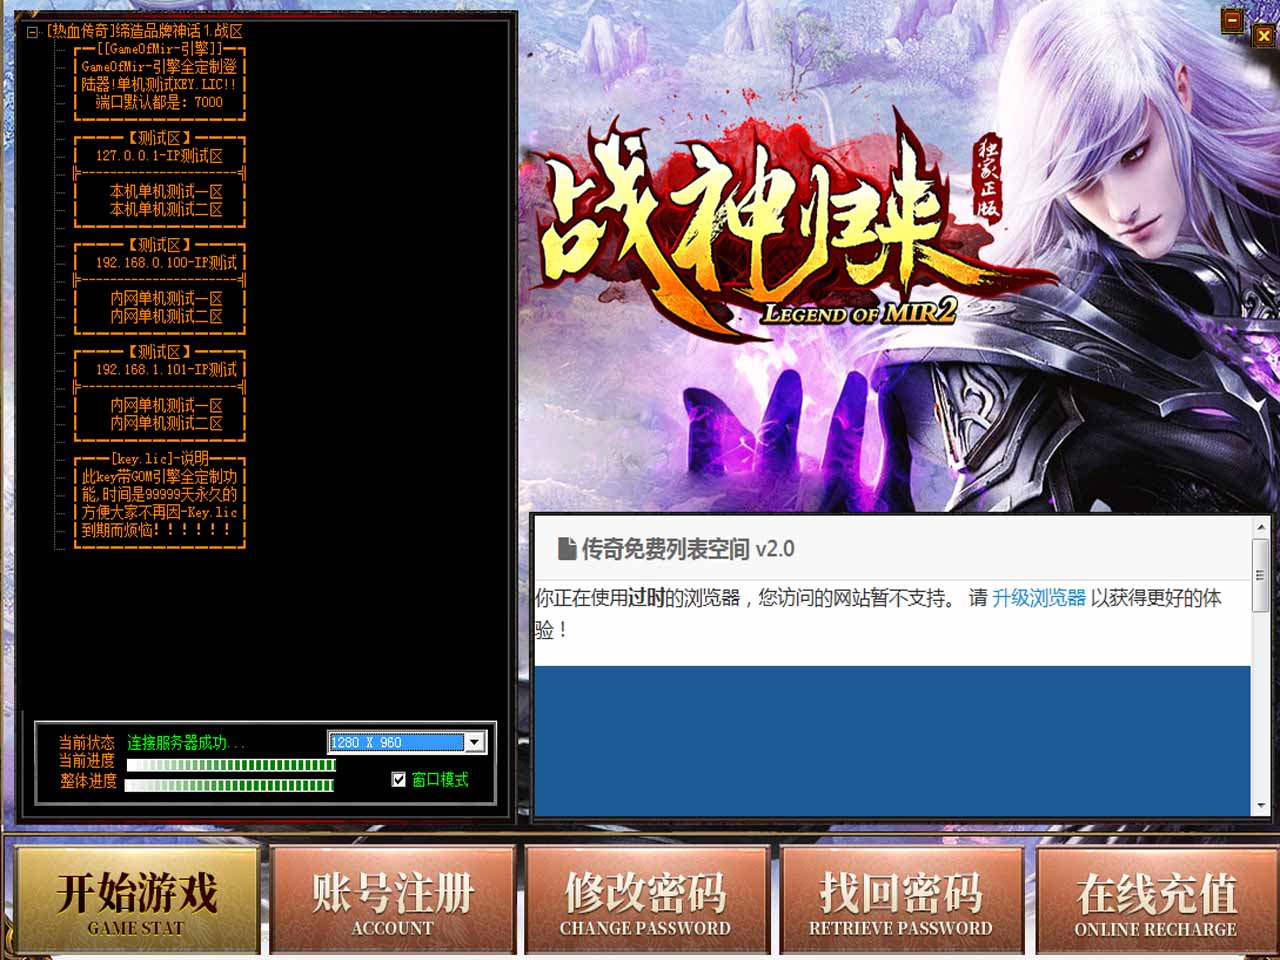
Task: Open the 1280 X 960 resolution dropdown
Action: tap(475, 742)
